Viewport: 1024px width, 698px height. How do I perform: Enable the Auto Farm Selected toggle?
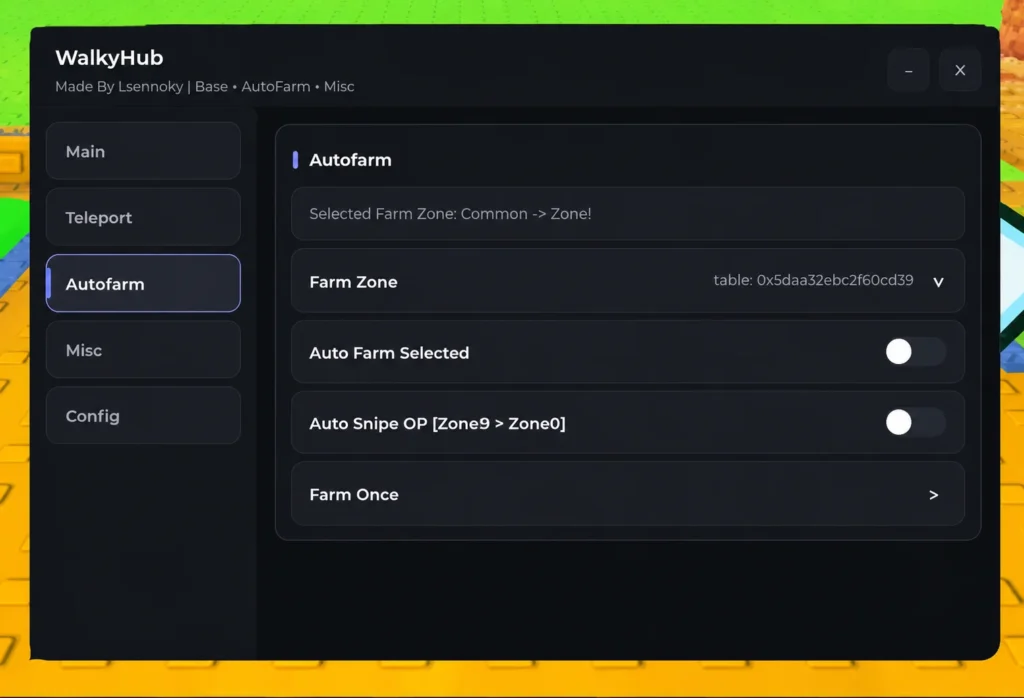tap(916, 352)
